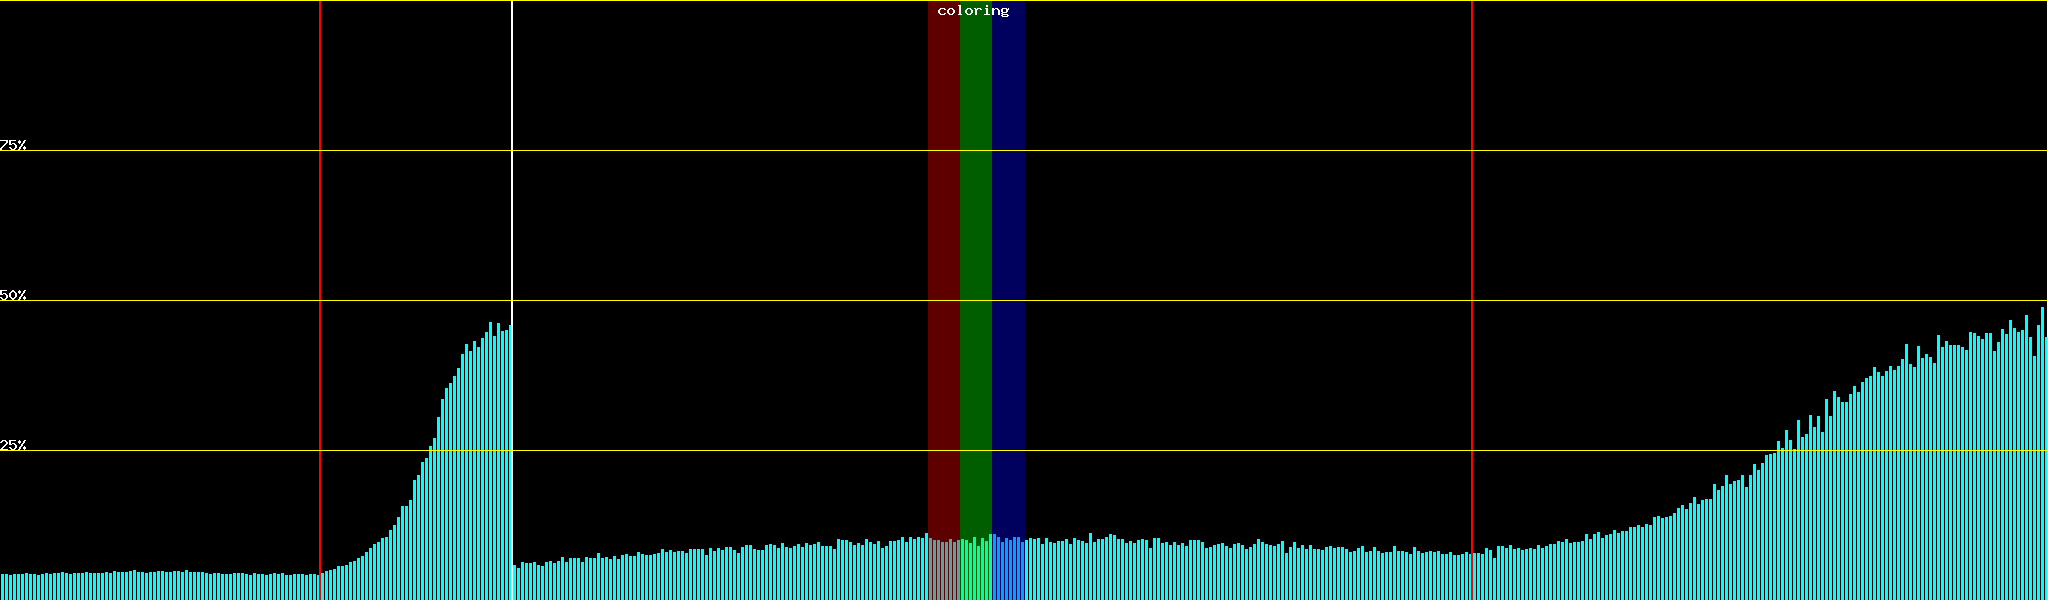Viewport: 2048px width, 600px height.
Task: Click the gray bars under red band
Action: tap(943, 570)
